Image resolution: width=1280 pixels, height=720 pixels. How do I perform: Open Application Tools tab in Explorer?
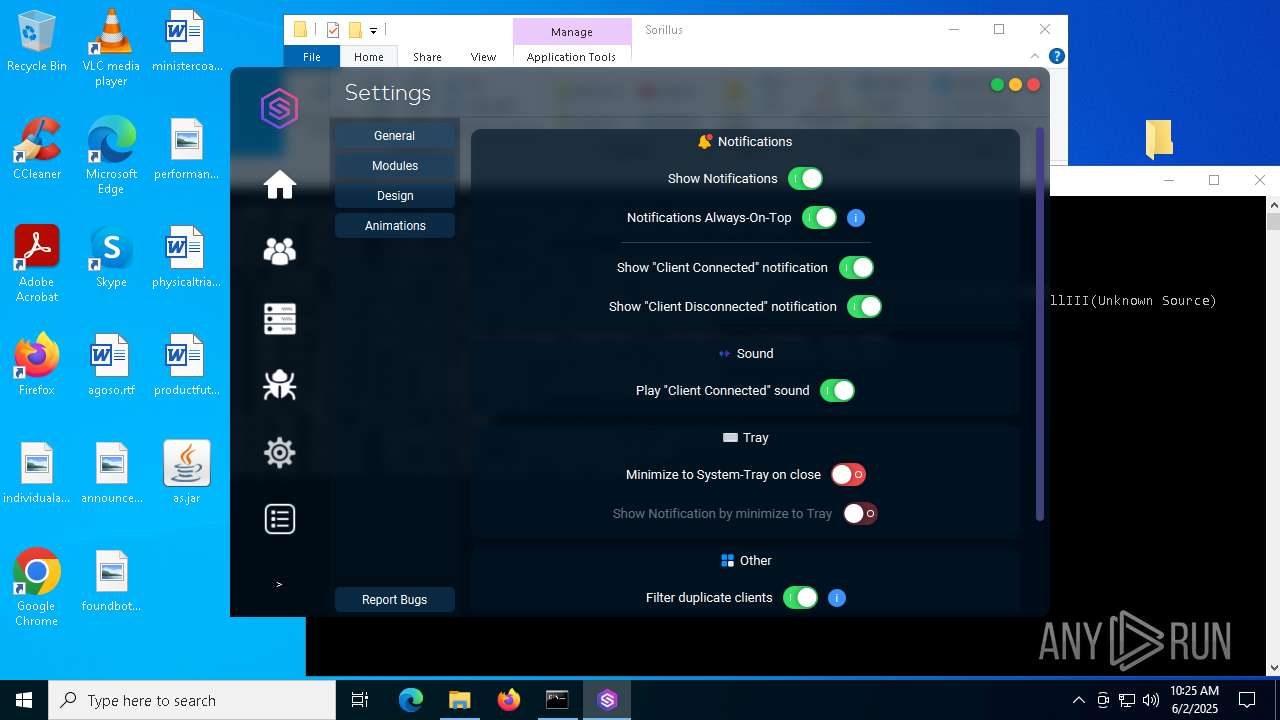click(571, 57)
